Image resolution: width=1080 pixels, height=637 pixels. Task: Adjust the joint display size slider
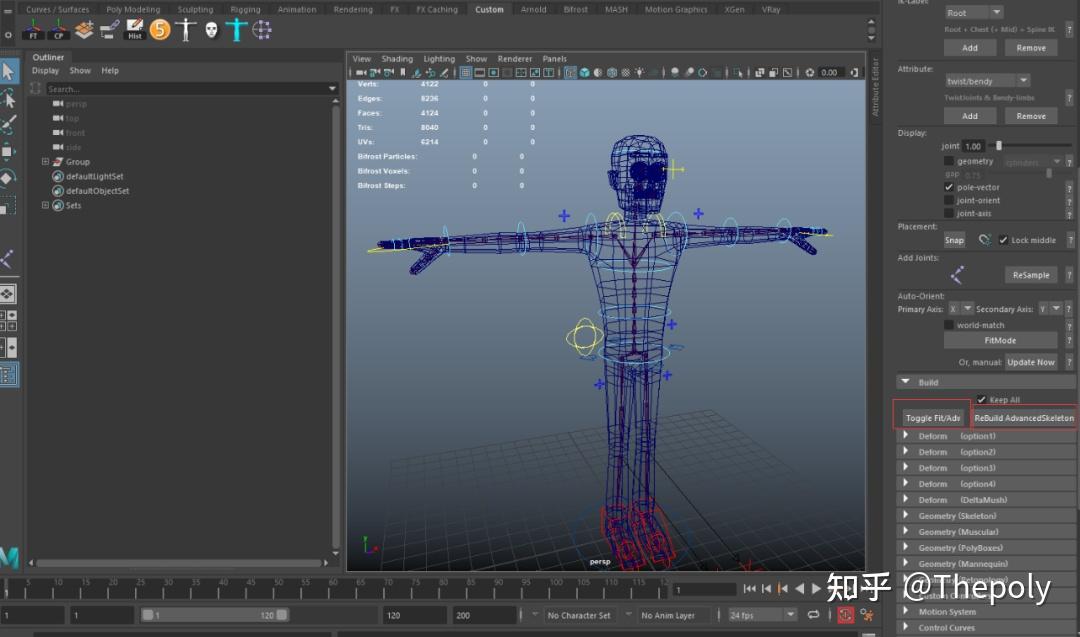(998, 146)
